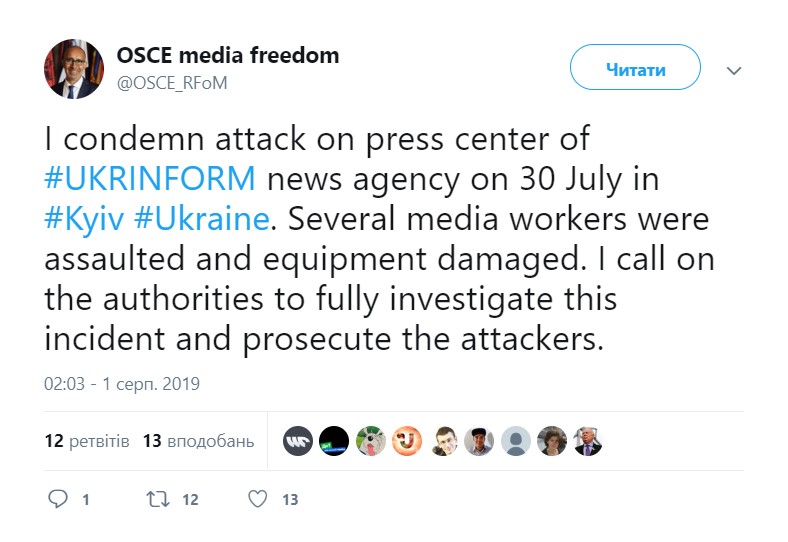Open the OSCE media freedom profile photo
This screenshot has height=542, width=788.
coord(73,70)
